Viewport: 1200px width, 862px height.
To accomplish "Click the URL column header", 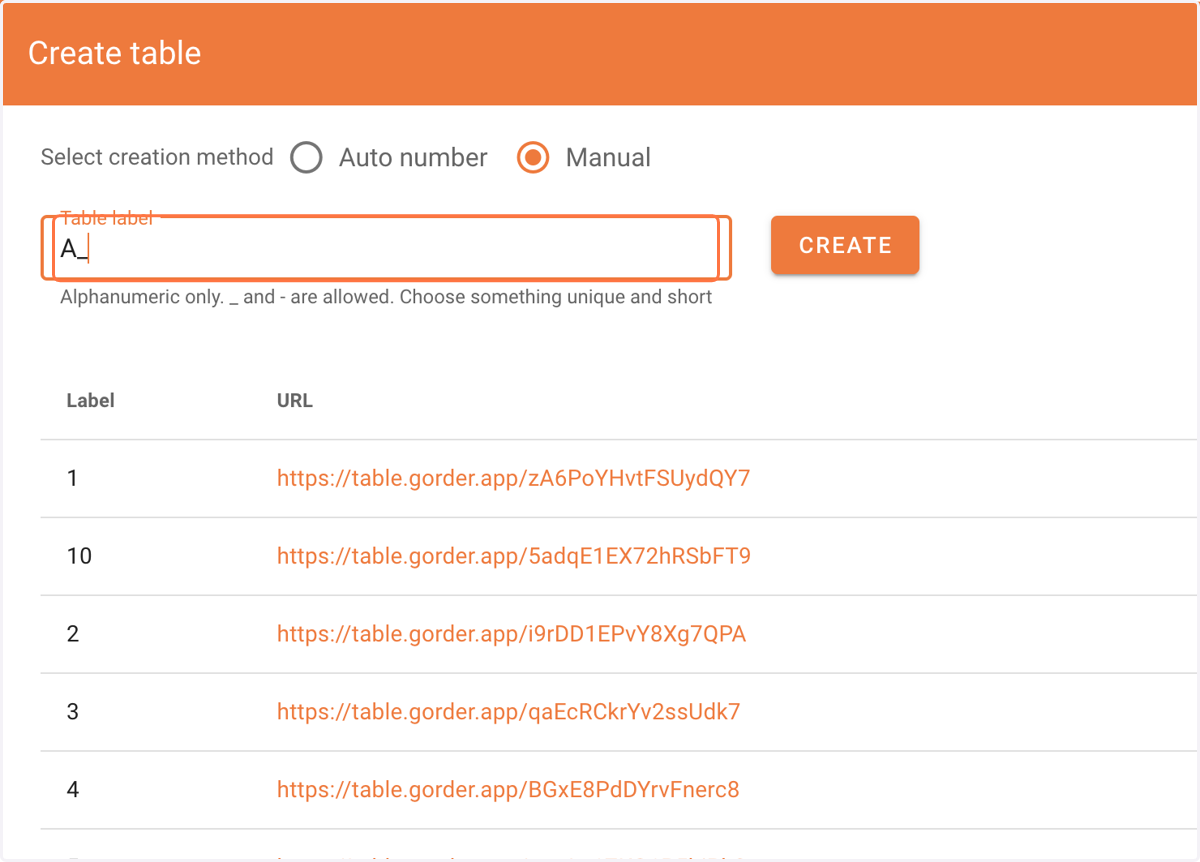I will tap(295, 401).
